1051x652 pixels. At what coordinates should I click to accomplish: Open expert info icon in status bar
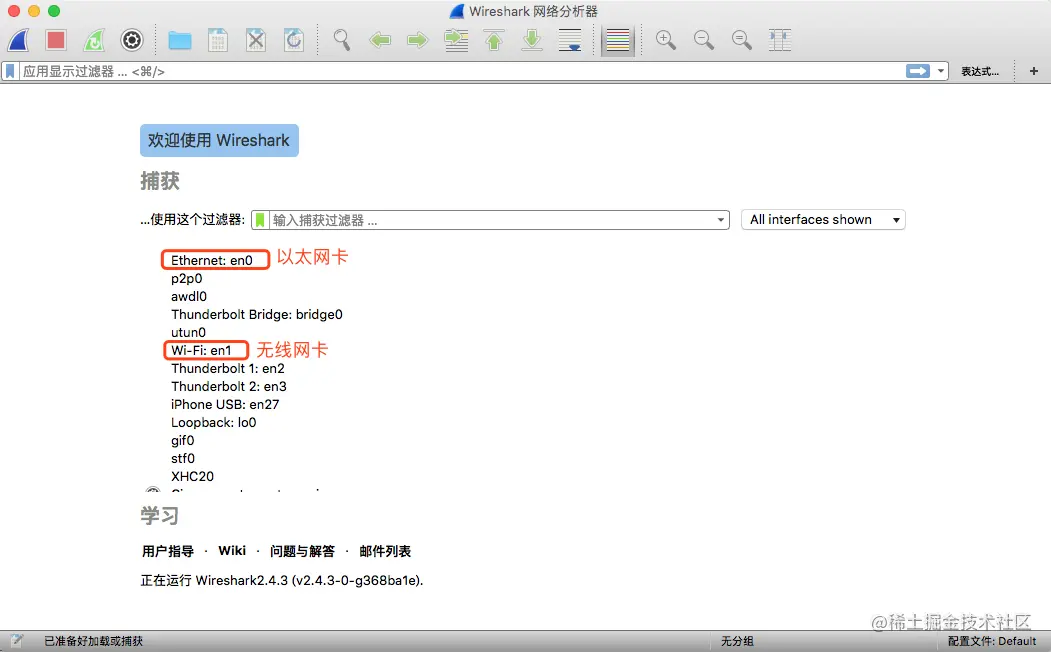point(17,641)
